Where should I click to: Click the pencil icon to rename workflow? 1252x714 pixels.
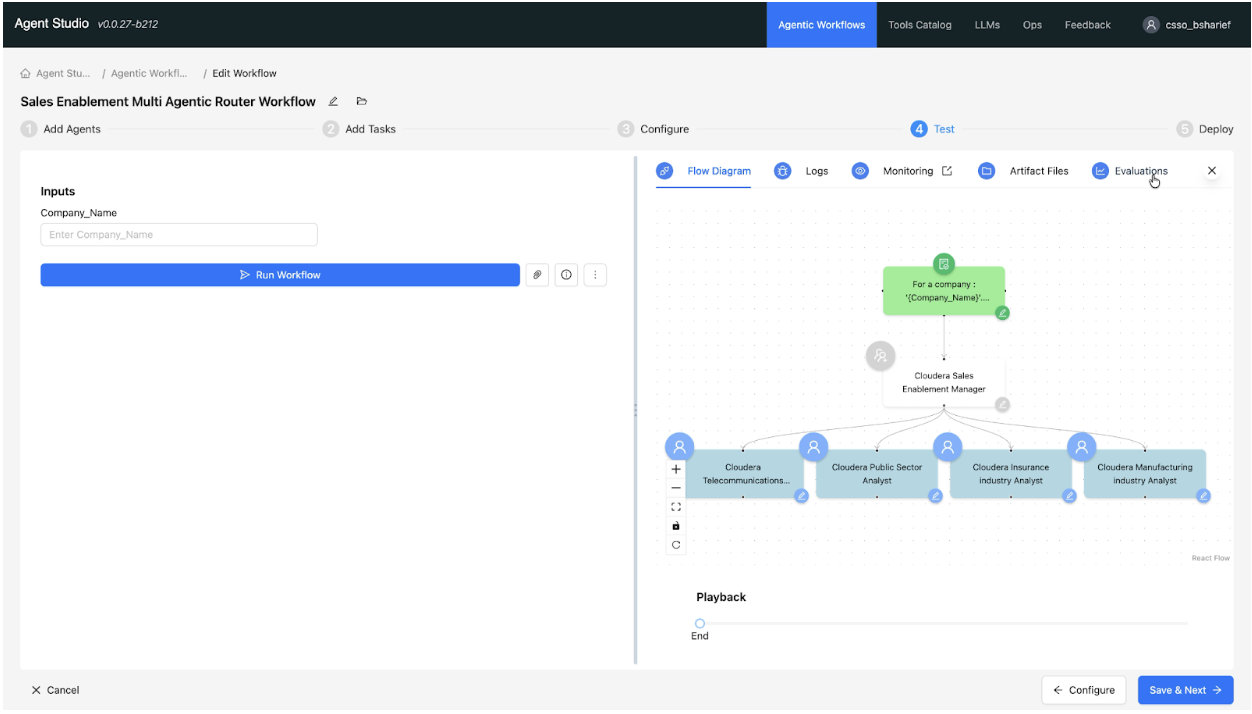(x=333, y=102)
